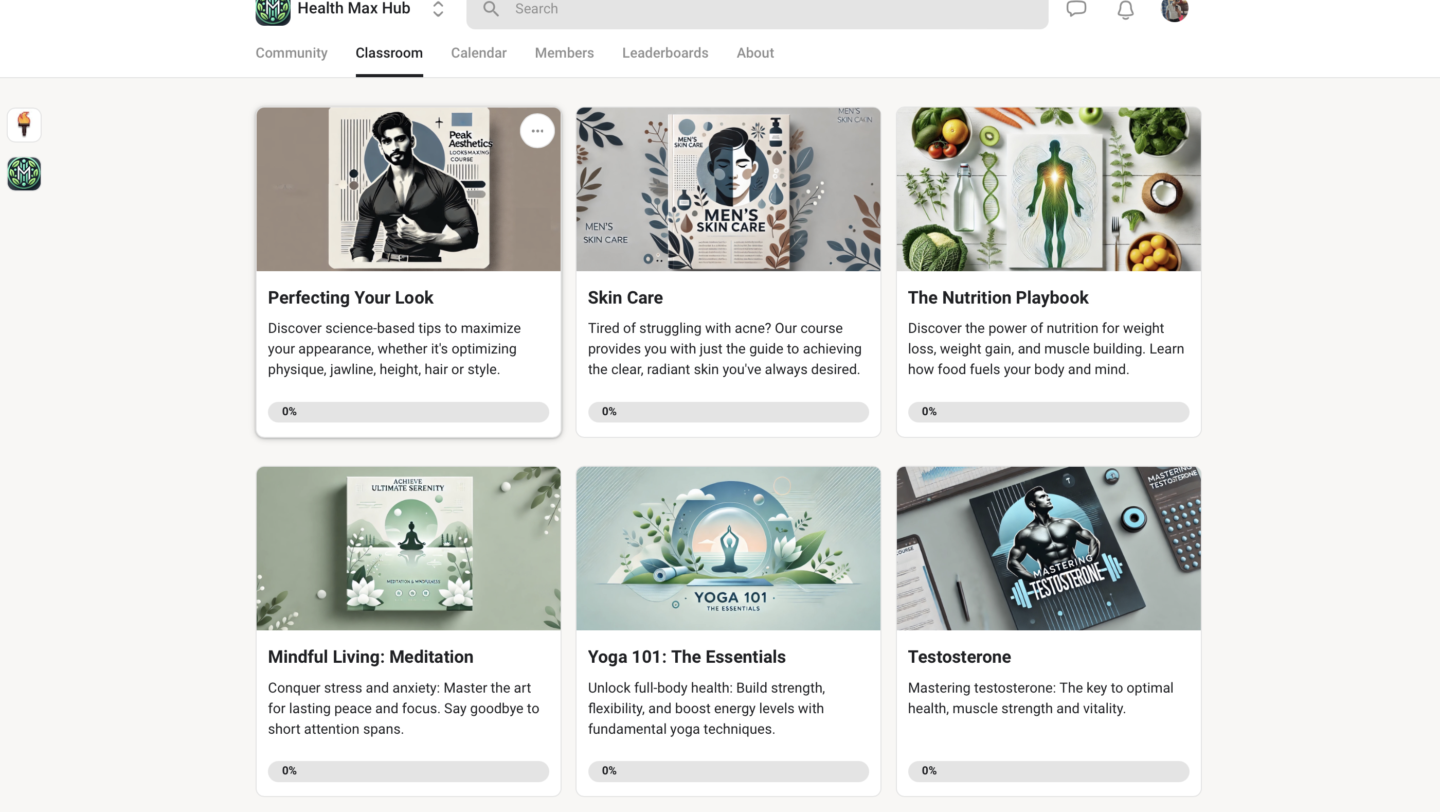The width and height of the screenshot is (1440, 812).
Task: Open the three-dot menu on Perfecting Your Look
Action: [537, 131]
